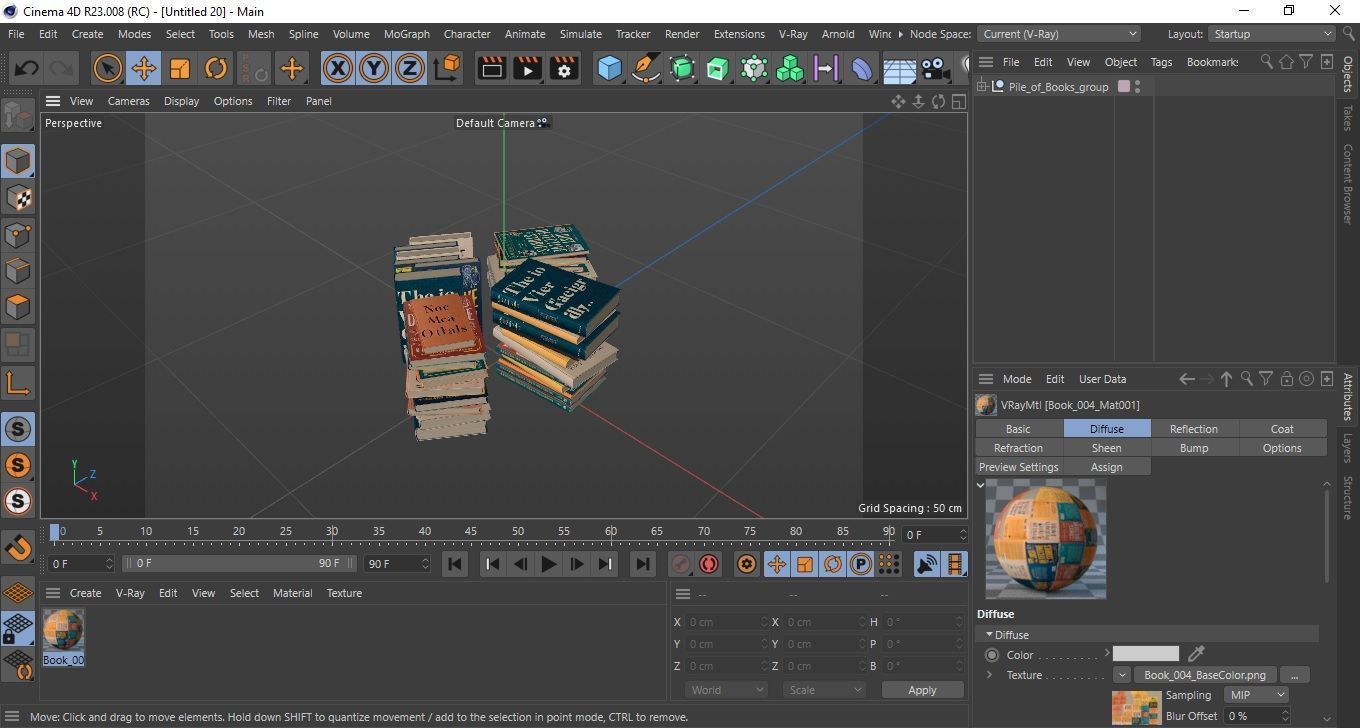The width and height of the screenshot is (1360, 728).
Task: Toggle Z axis lock
Action: (x=410, y=69)
